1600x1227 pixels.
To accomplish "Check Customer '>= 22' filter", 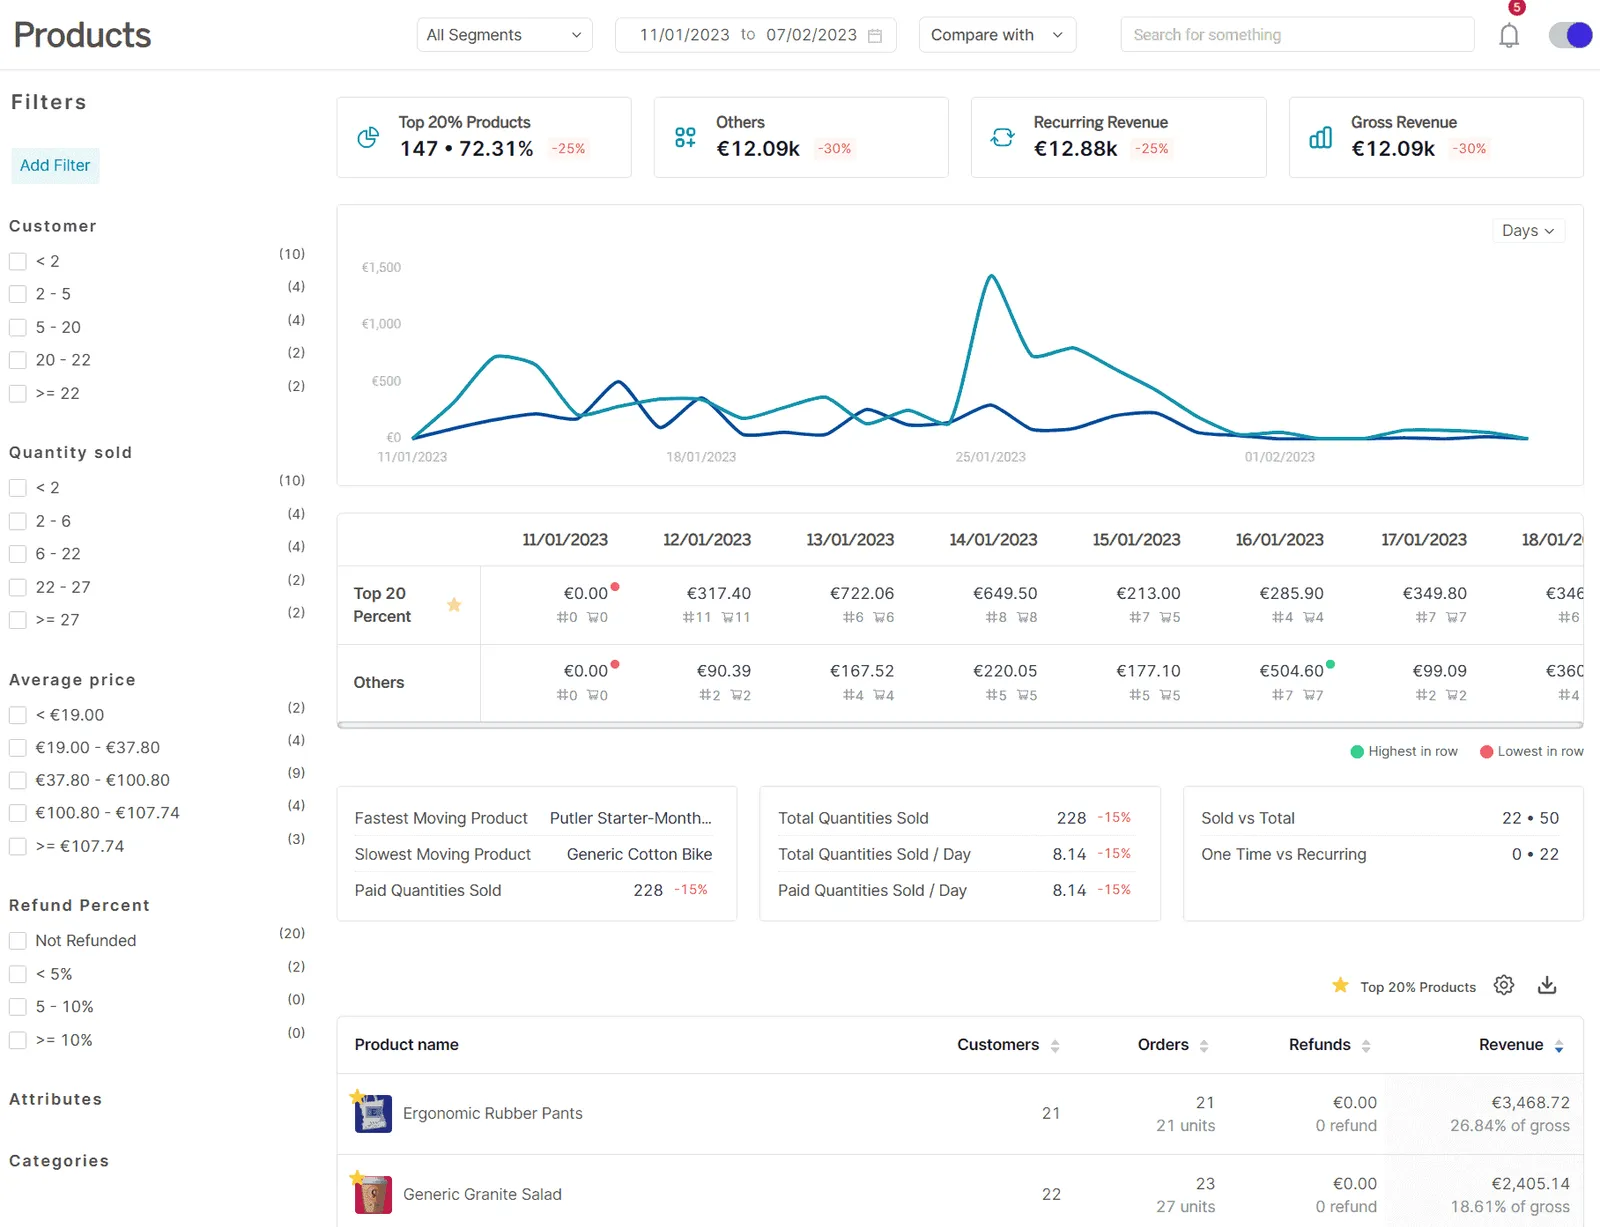I will click(x=18, y=393).
